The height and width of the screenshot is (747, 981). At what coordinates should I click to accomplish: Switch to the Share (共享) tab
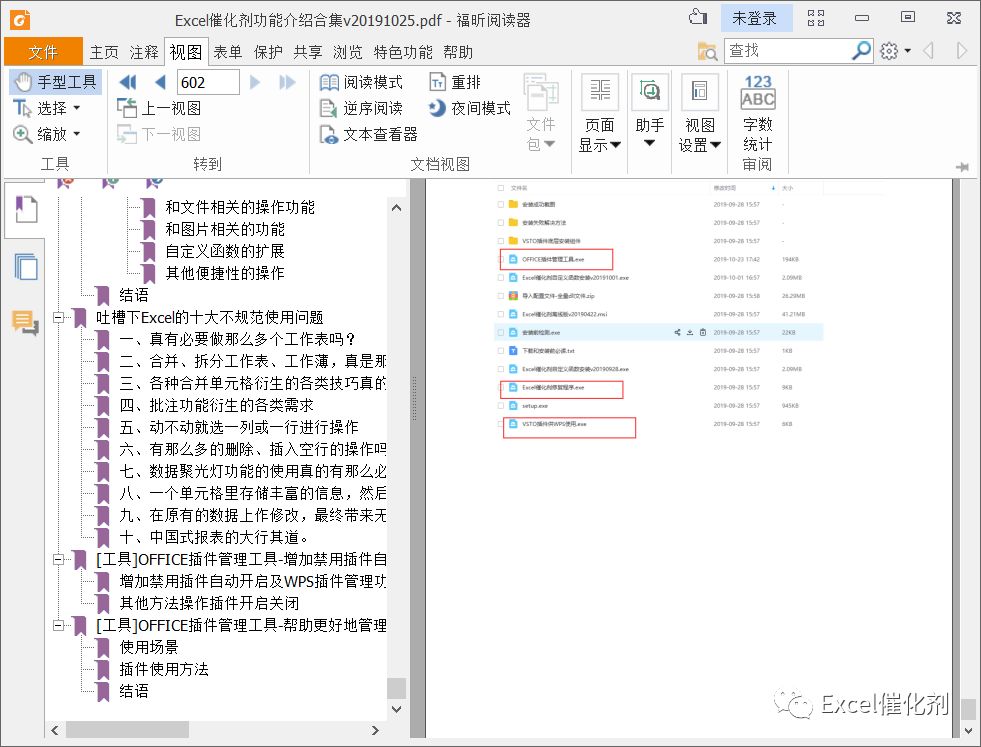[308, 52]
